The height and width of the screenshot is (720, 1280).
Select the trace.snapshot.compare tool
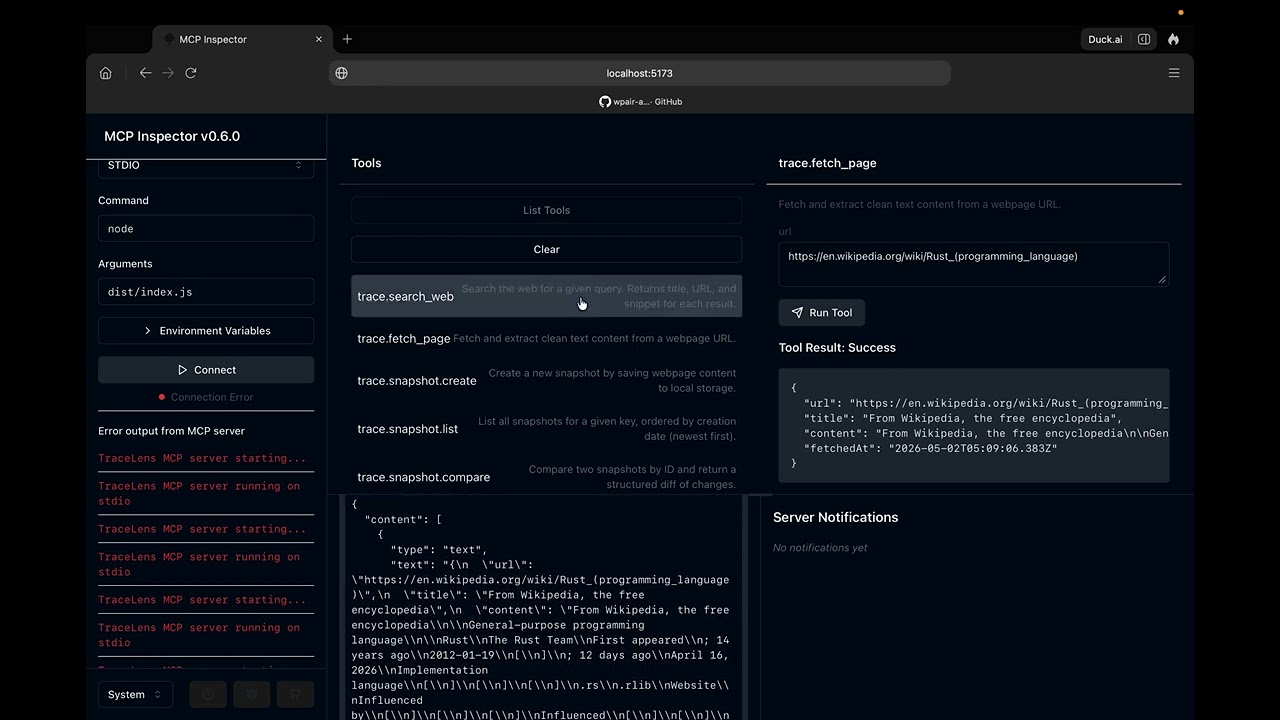pyautogui.click(x=546, y=477)
